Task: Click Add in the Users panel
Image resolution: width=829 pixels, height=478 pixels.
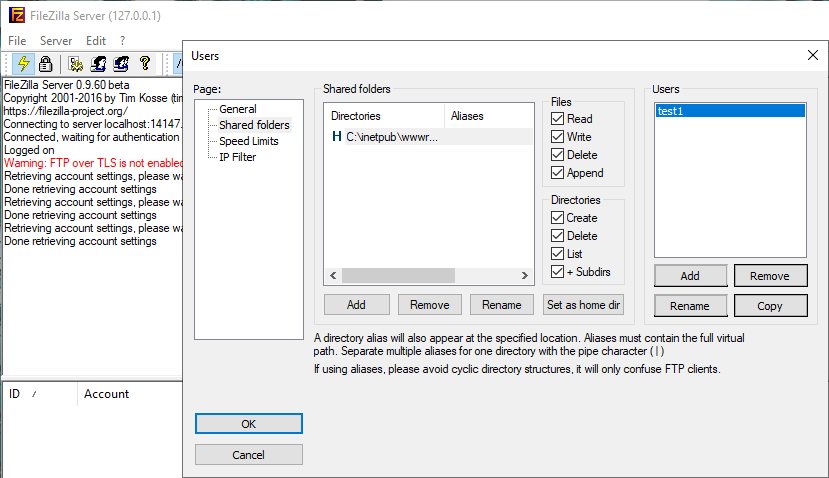Action: click(690, 275)
